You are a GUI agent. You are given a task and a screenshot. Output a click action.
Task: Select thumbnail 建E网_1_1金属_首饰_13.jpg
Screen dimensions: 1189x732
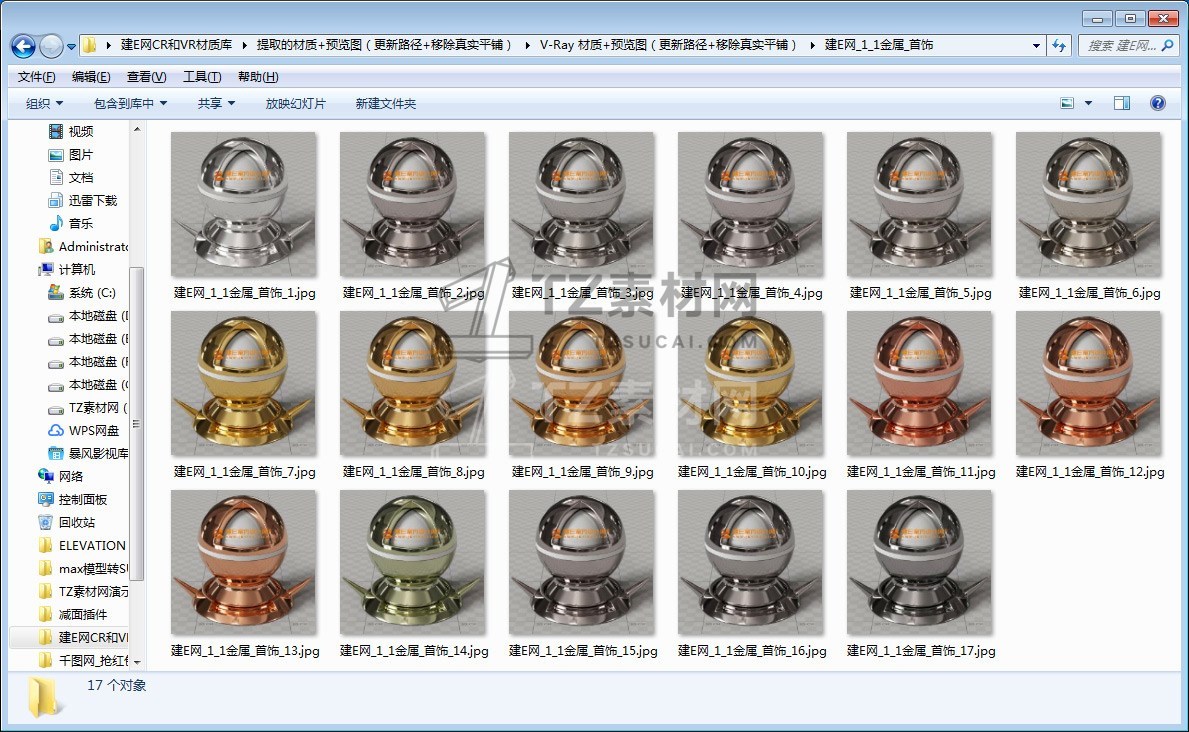click(243, 562)
